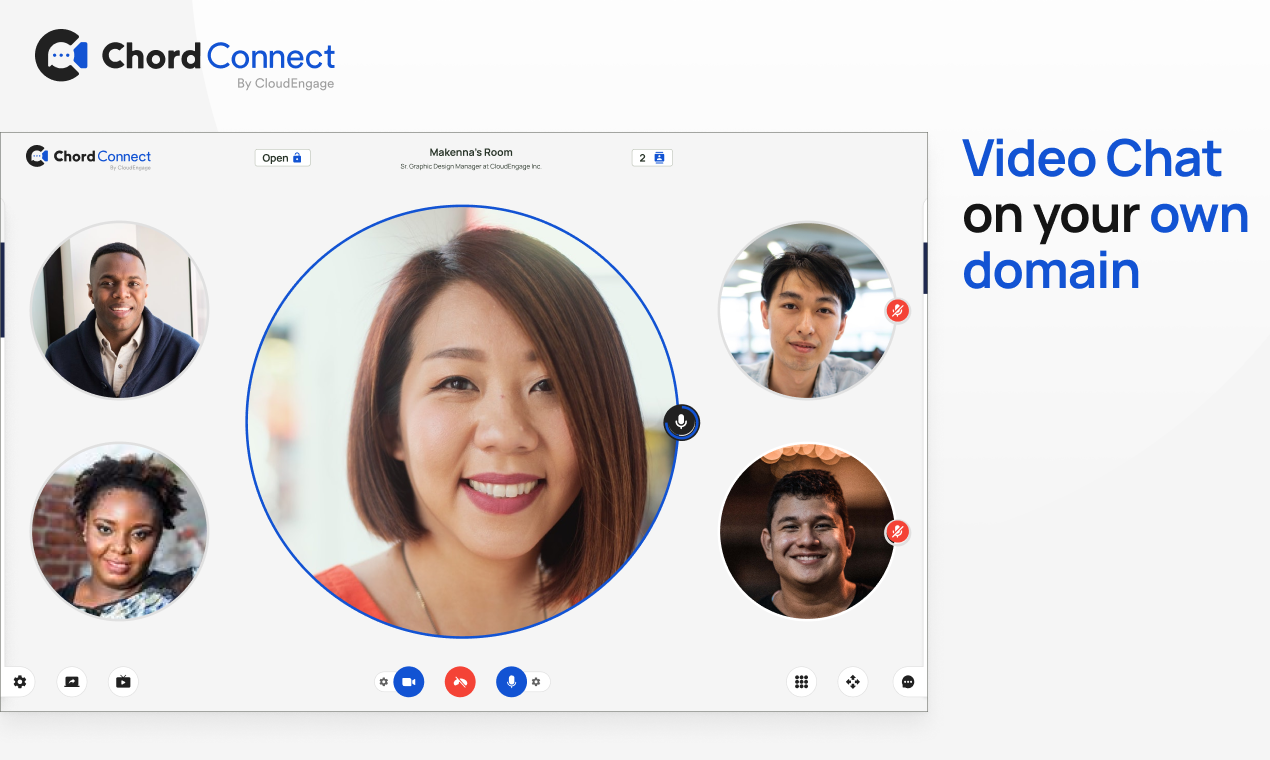
Task: Click the four-arrow move icon
Action: click(x=853, y=682)
